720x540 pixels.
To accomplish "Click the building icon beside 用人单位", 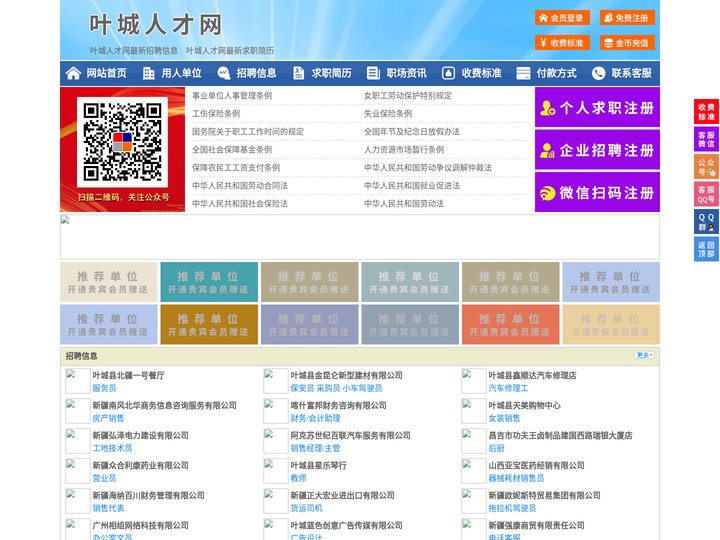I will point(148,73).
